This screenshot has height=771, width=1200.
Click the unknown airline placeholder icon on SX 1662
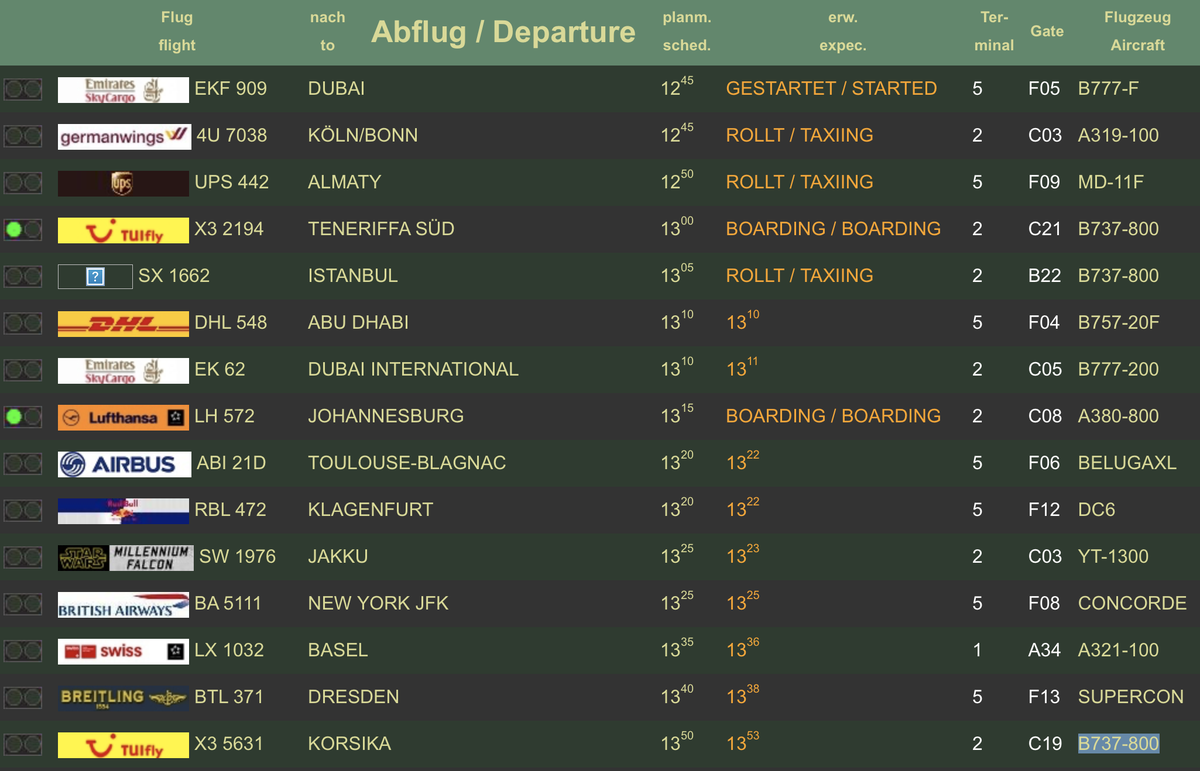(96, 277)
